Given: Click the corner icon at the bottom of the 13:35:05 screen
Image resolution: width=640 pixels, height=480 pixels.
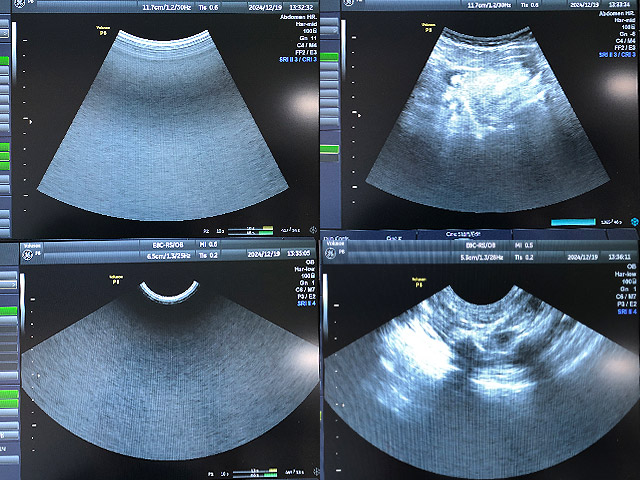Looking at the screenshot, I should point(316,472).
